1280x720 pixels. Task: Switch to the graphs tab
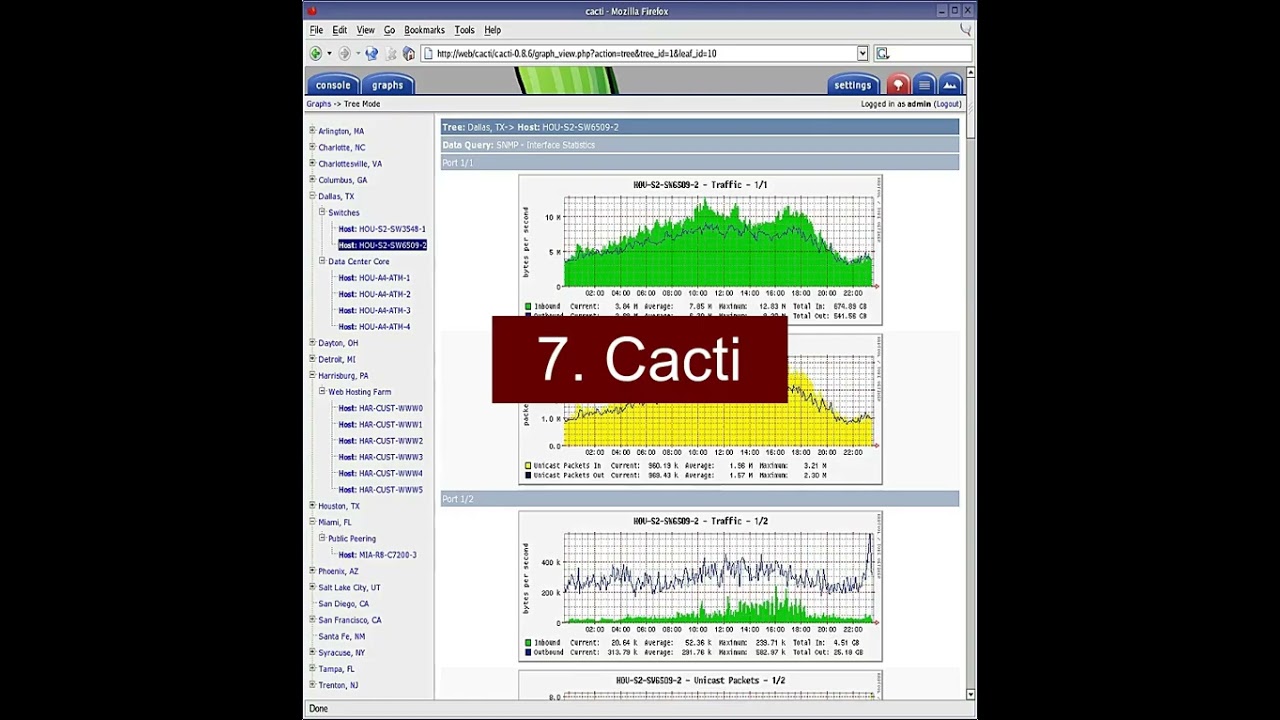387,85
